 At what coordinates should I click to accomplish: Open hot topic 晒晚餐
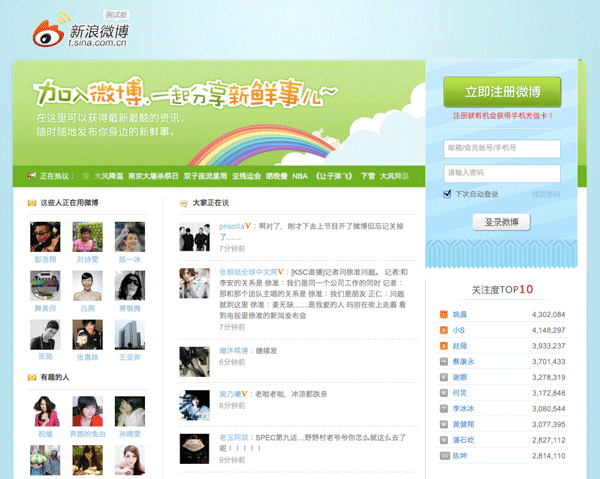click(x=277, y=176)
